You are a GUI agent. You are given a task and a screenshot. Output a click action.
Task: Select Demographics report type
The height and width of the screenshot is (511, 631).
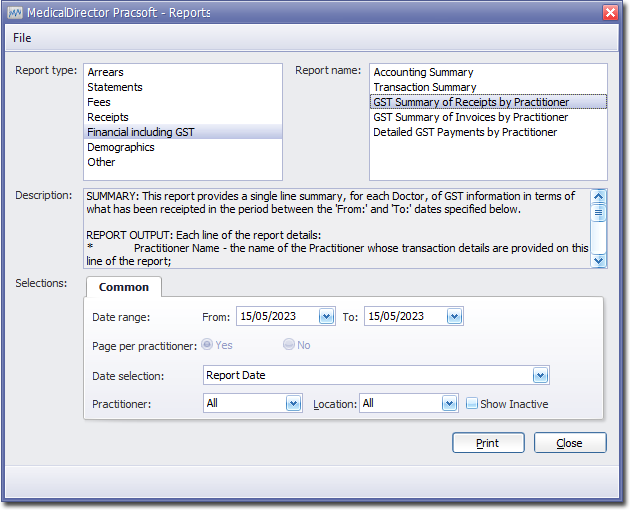(121, 147)
